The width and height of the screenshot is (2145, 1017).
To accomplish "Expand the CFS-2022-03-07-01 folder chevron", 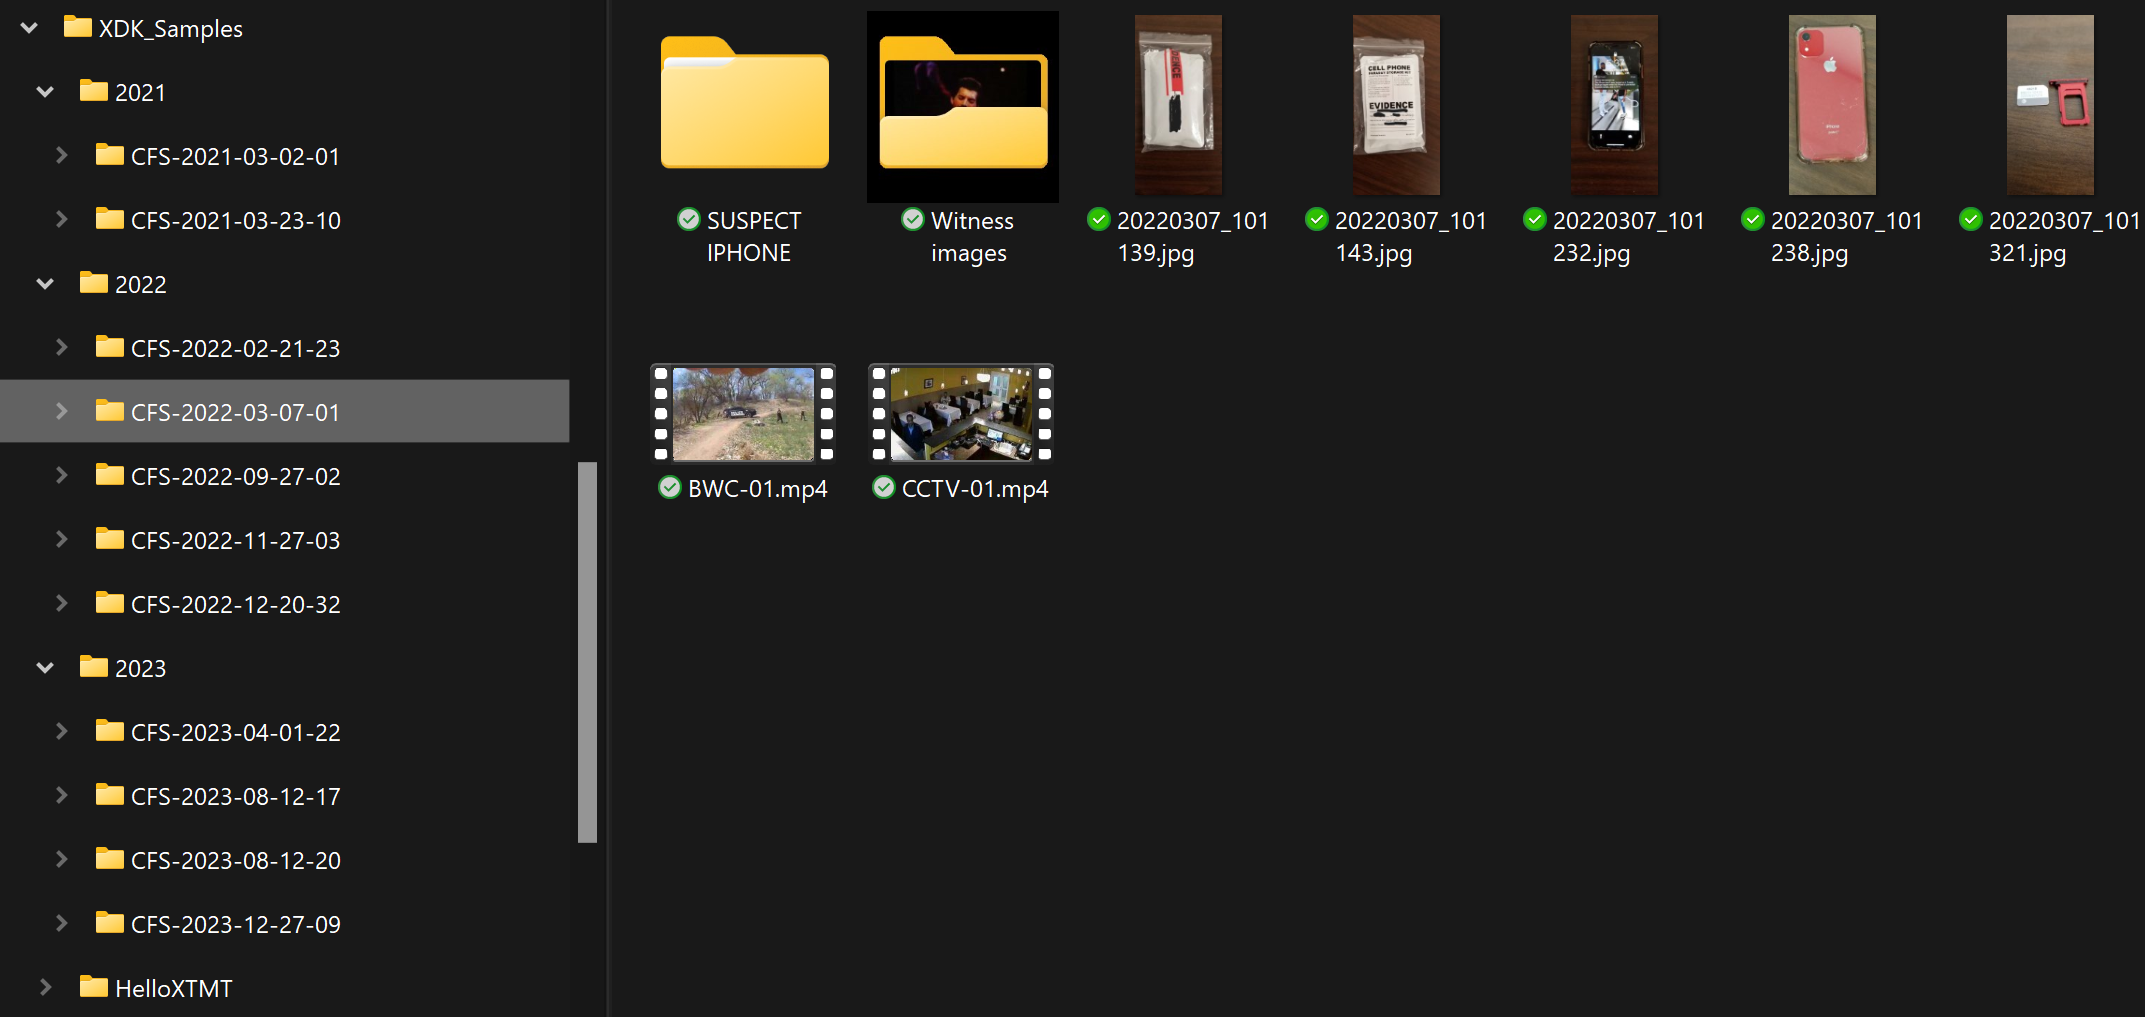I will [61, 412].
